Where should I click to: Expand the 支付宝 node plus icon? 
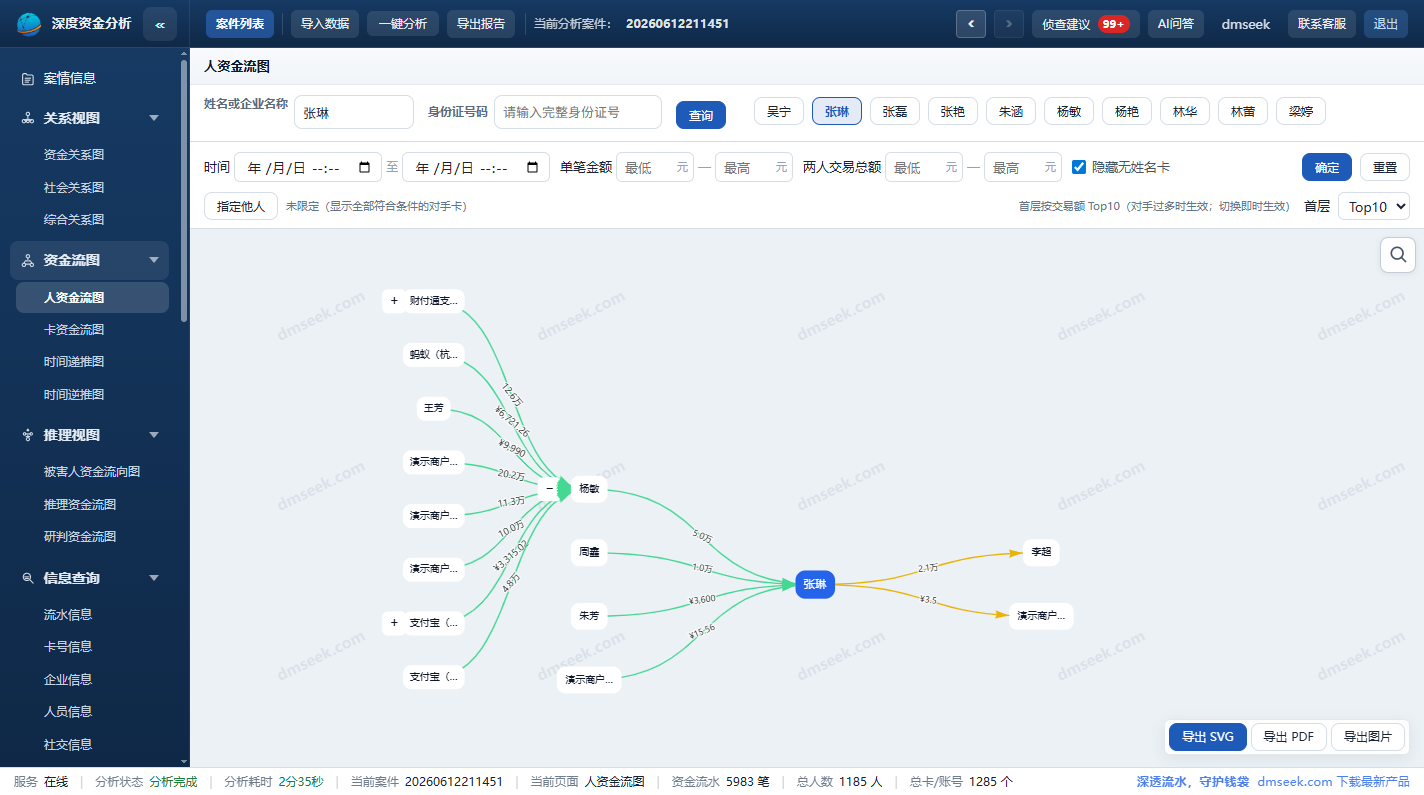[x=394, y=623]
